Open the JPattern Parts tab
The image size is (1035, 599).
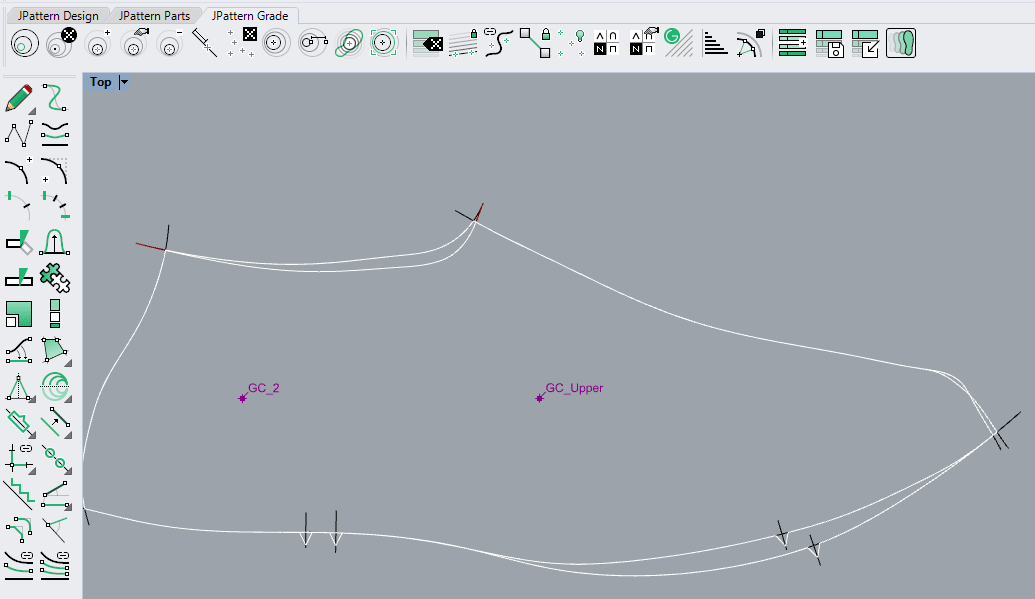point(153,16)
